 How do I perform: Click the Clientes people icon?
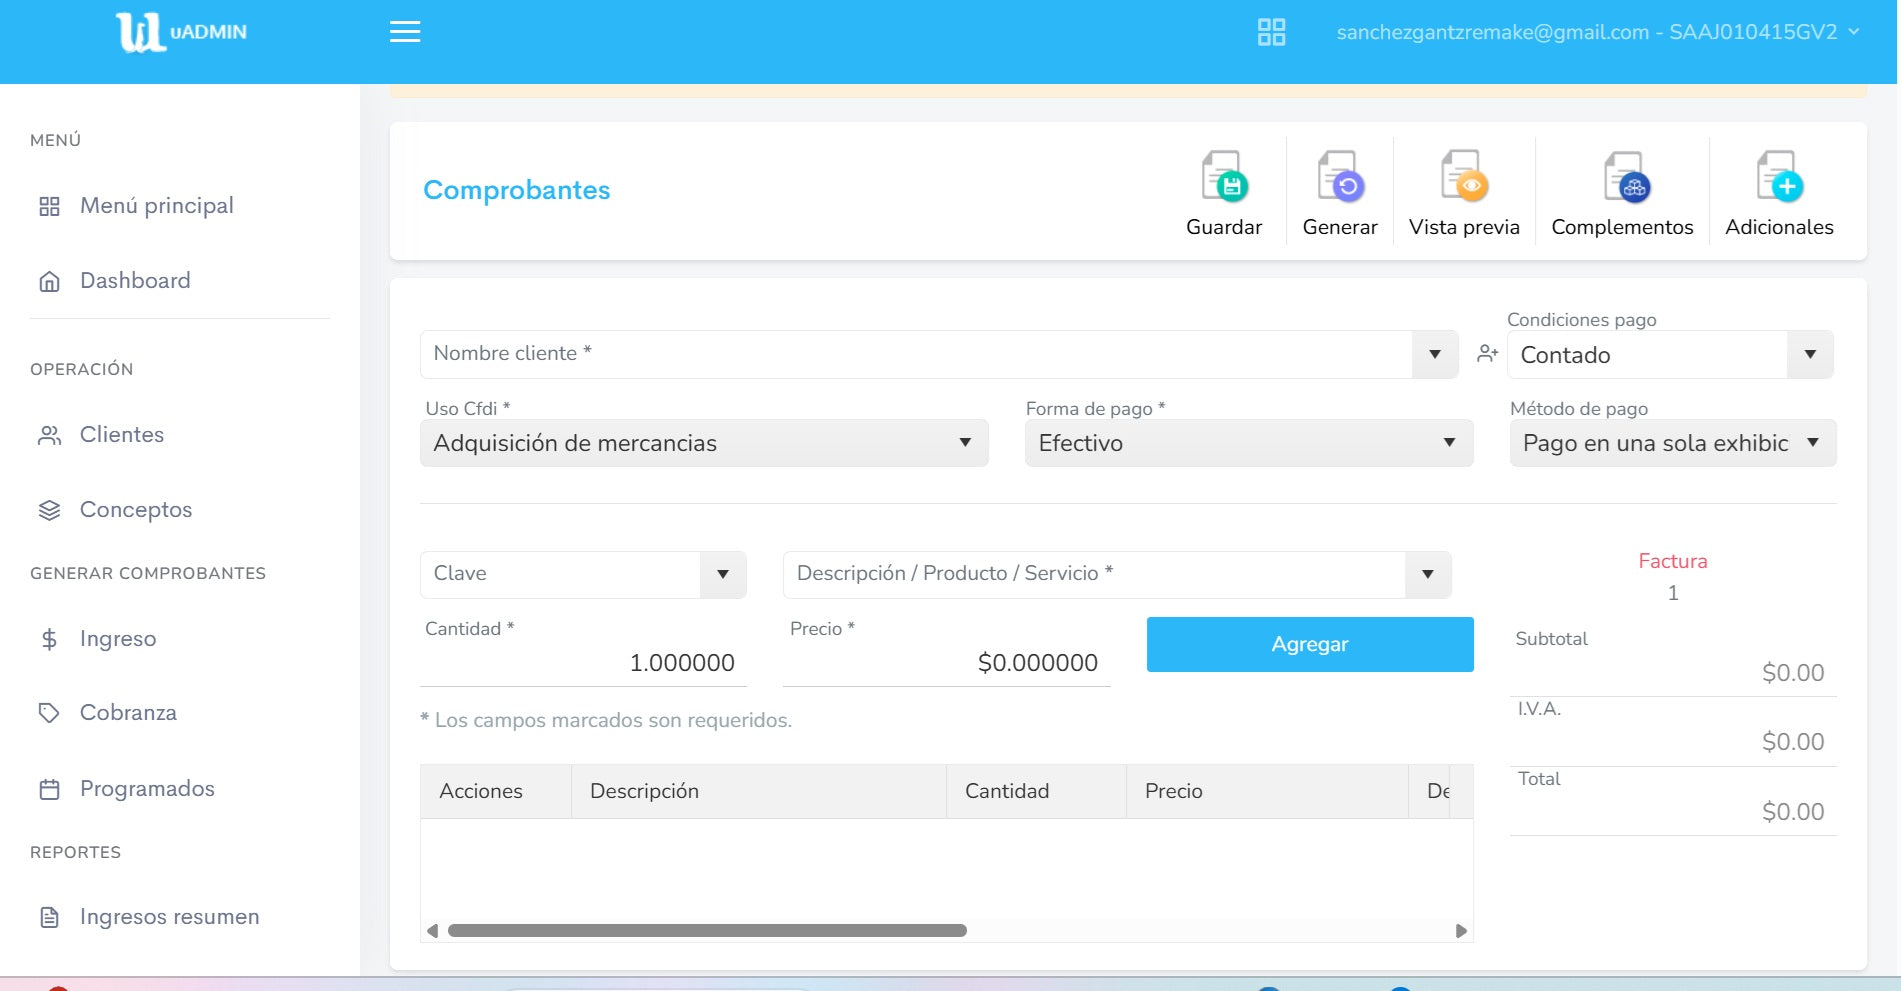pyautogui.click(x=49, y=435)
